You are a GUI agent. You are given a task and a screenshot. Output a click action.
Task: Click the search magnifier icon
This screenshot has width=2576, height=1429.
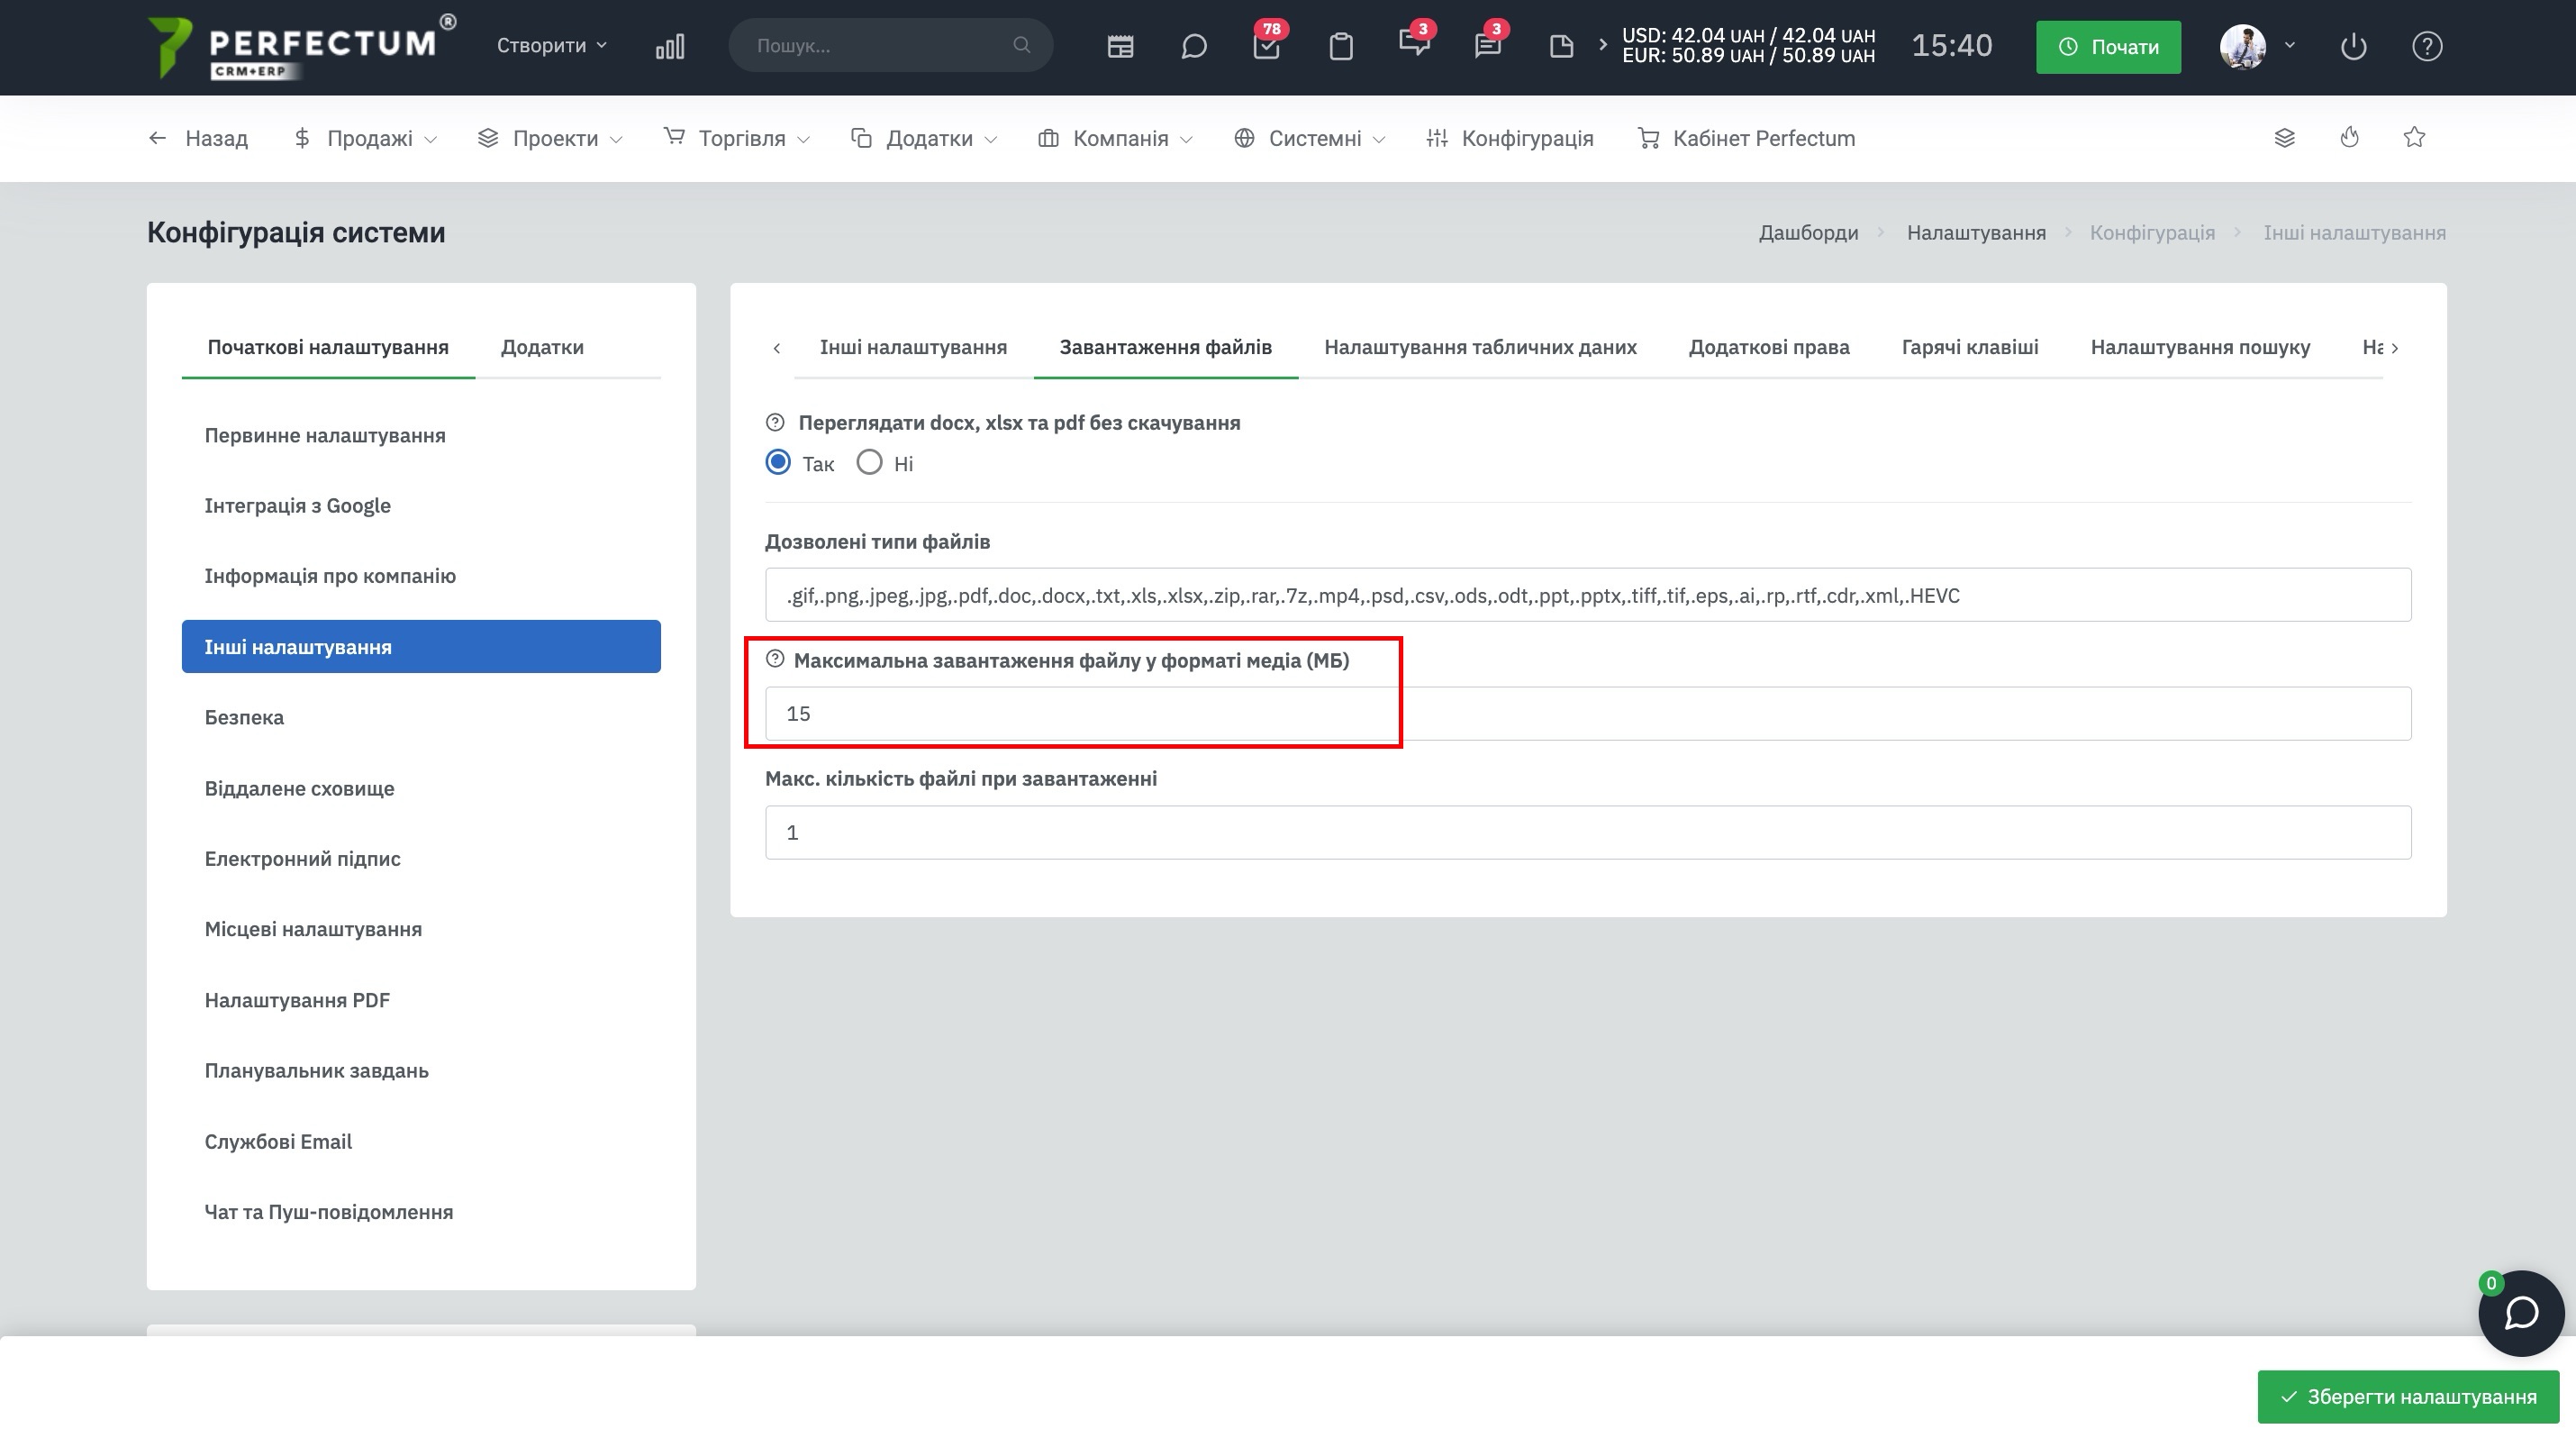pyautogui.click(x=1021, y=45)
